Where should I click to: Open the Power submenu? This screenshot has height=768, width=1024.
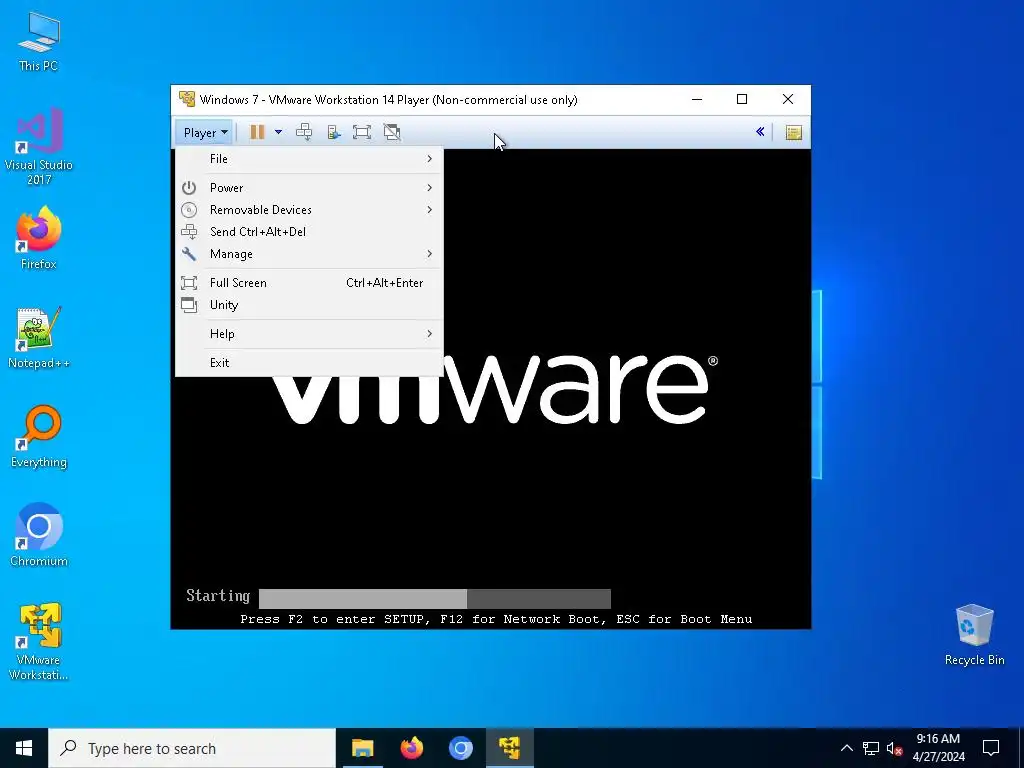[310, 187]
